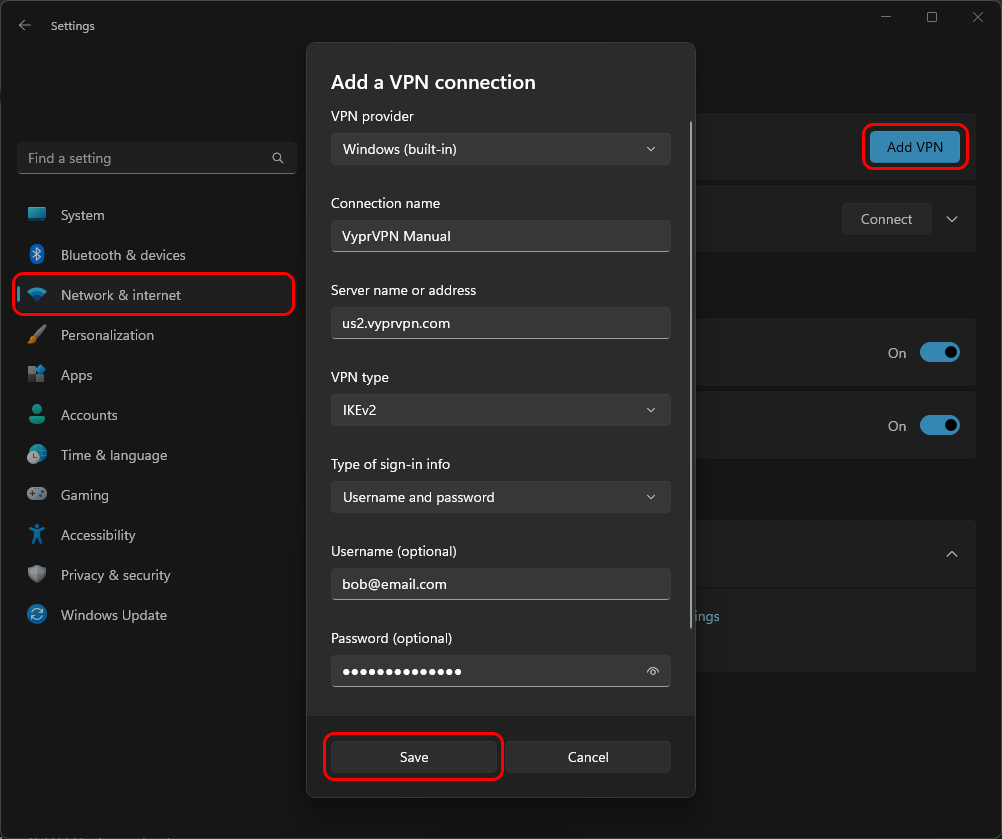Screen dimensions: 1002x839
Task: Cancel adding the VPN connection
Action: pos(588,757)
